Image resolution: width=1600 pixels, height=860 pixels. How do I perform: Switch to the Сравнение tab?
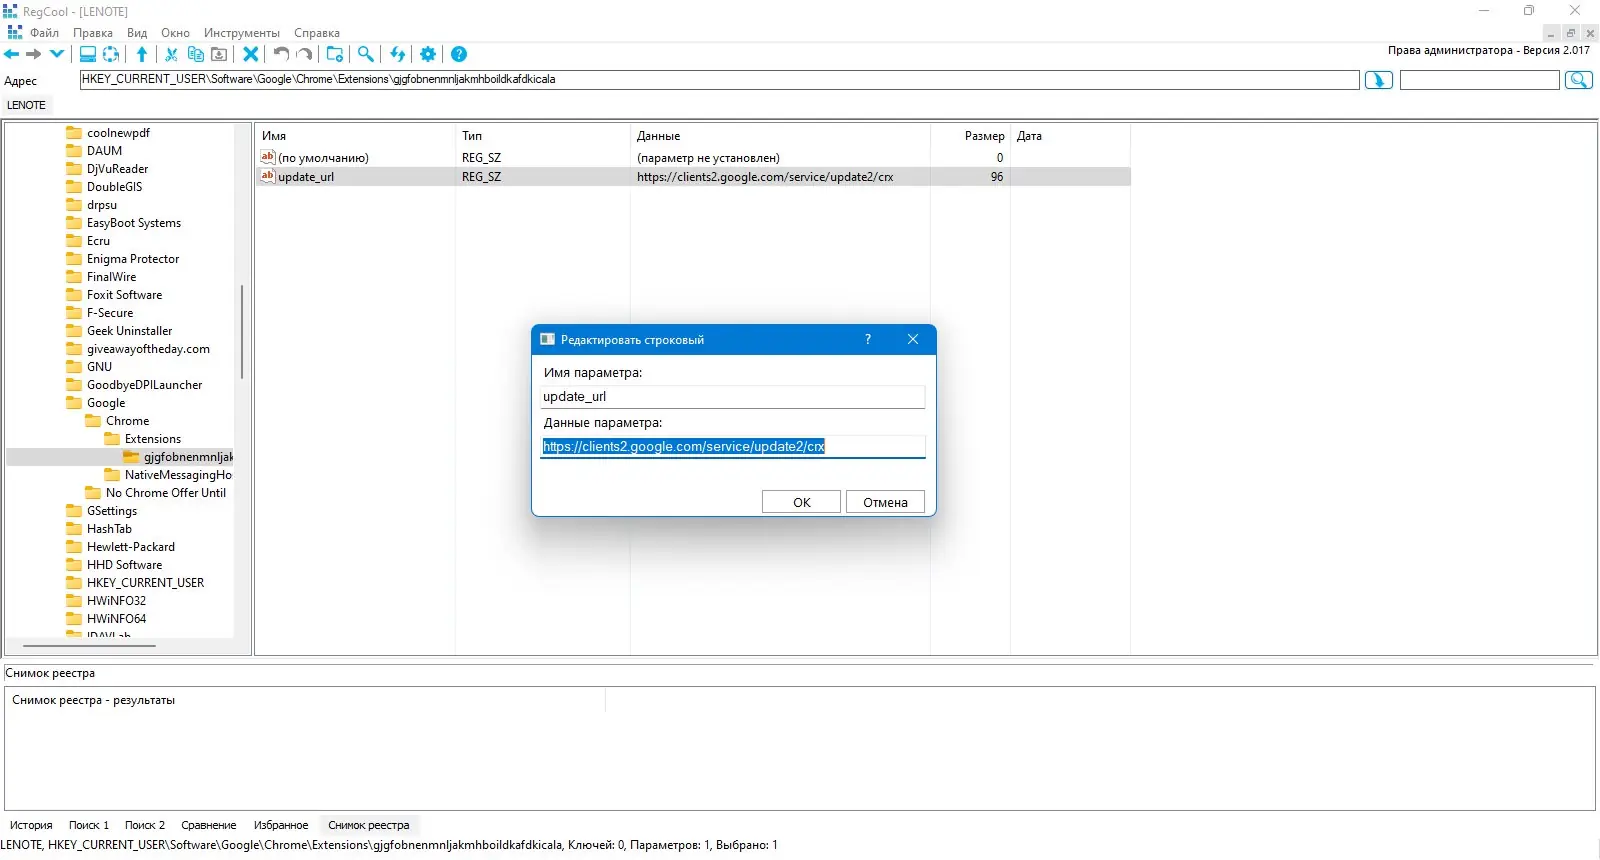(209, 825)
